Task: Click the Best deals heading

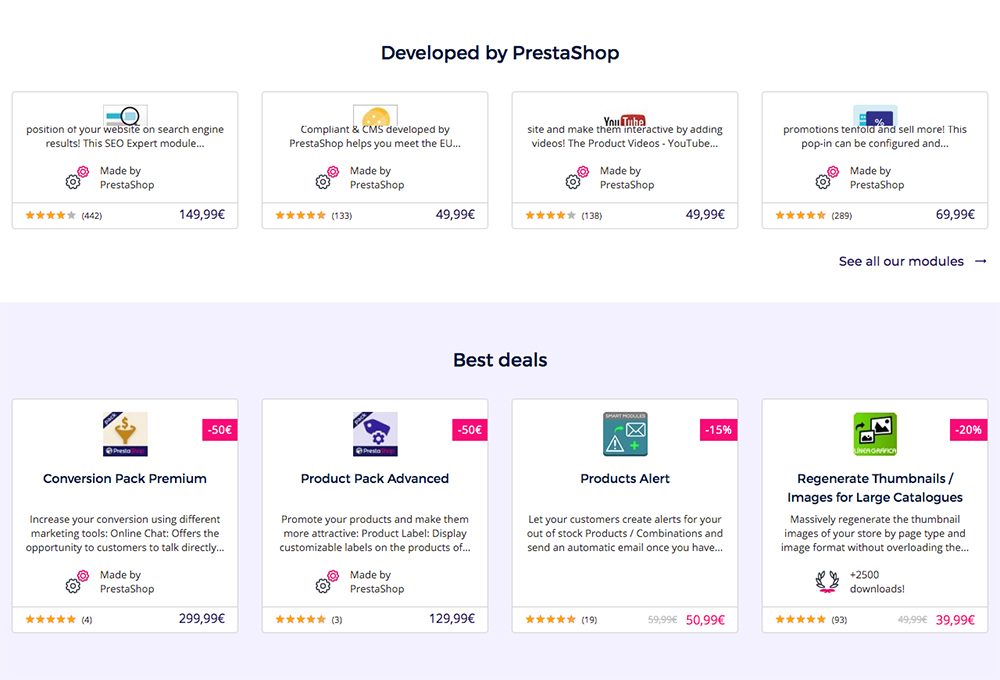Action: (x=500, y=360)
